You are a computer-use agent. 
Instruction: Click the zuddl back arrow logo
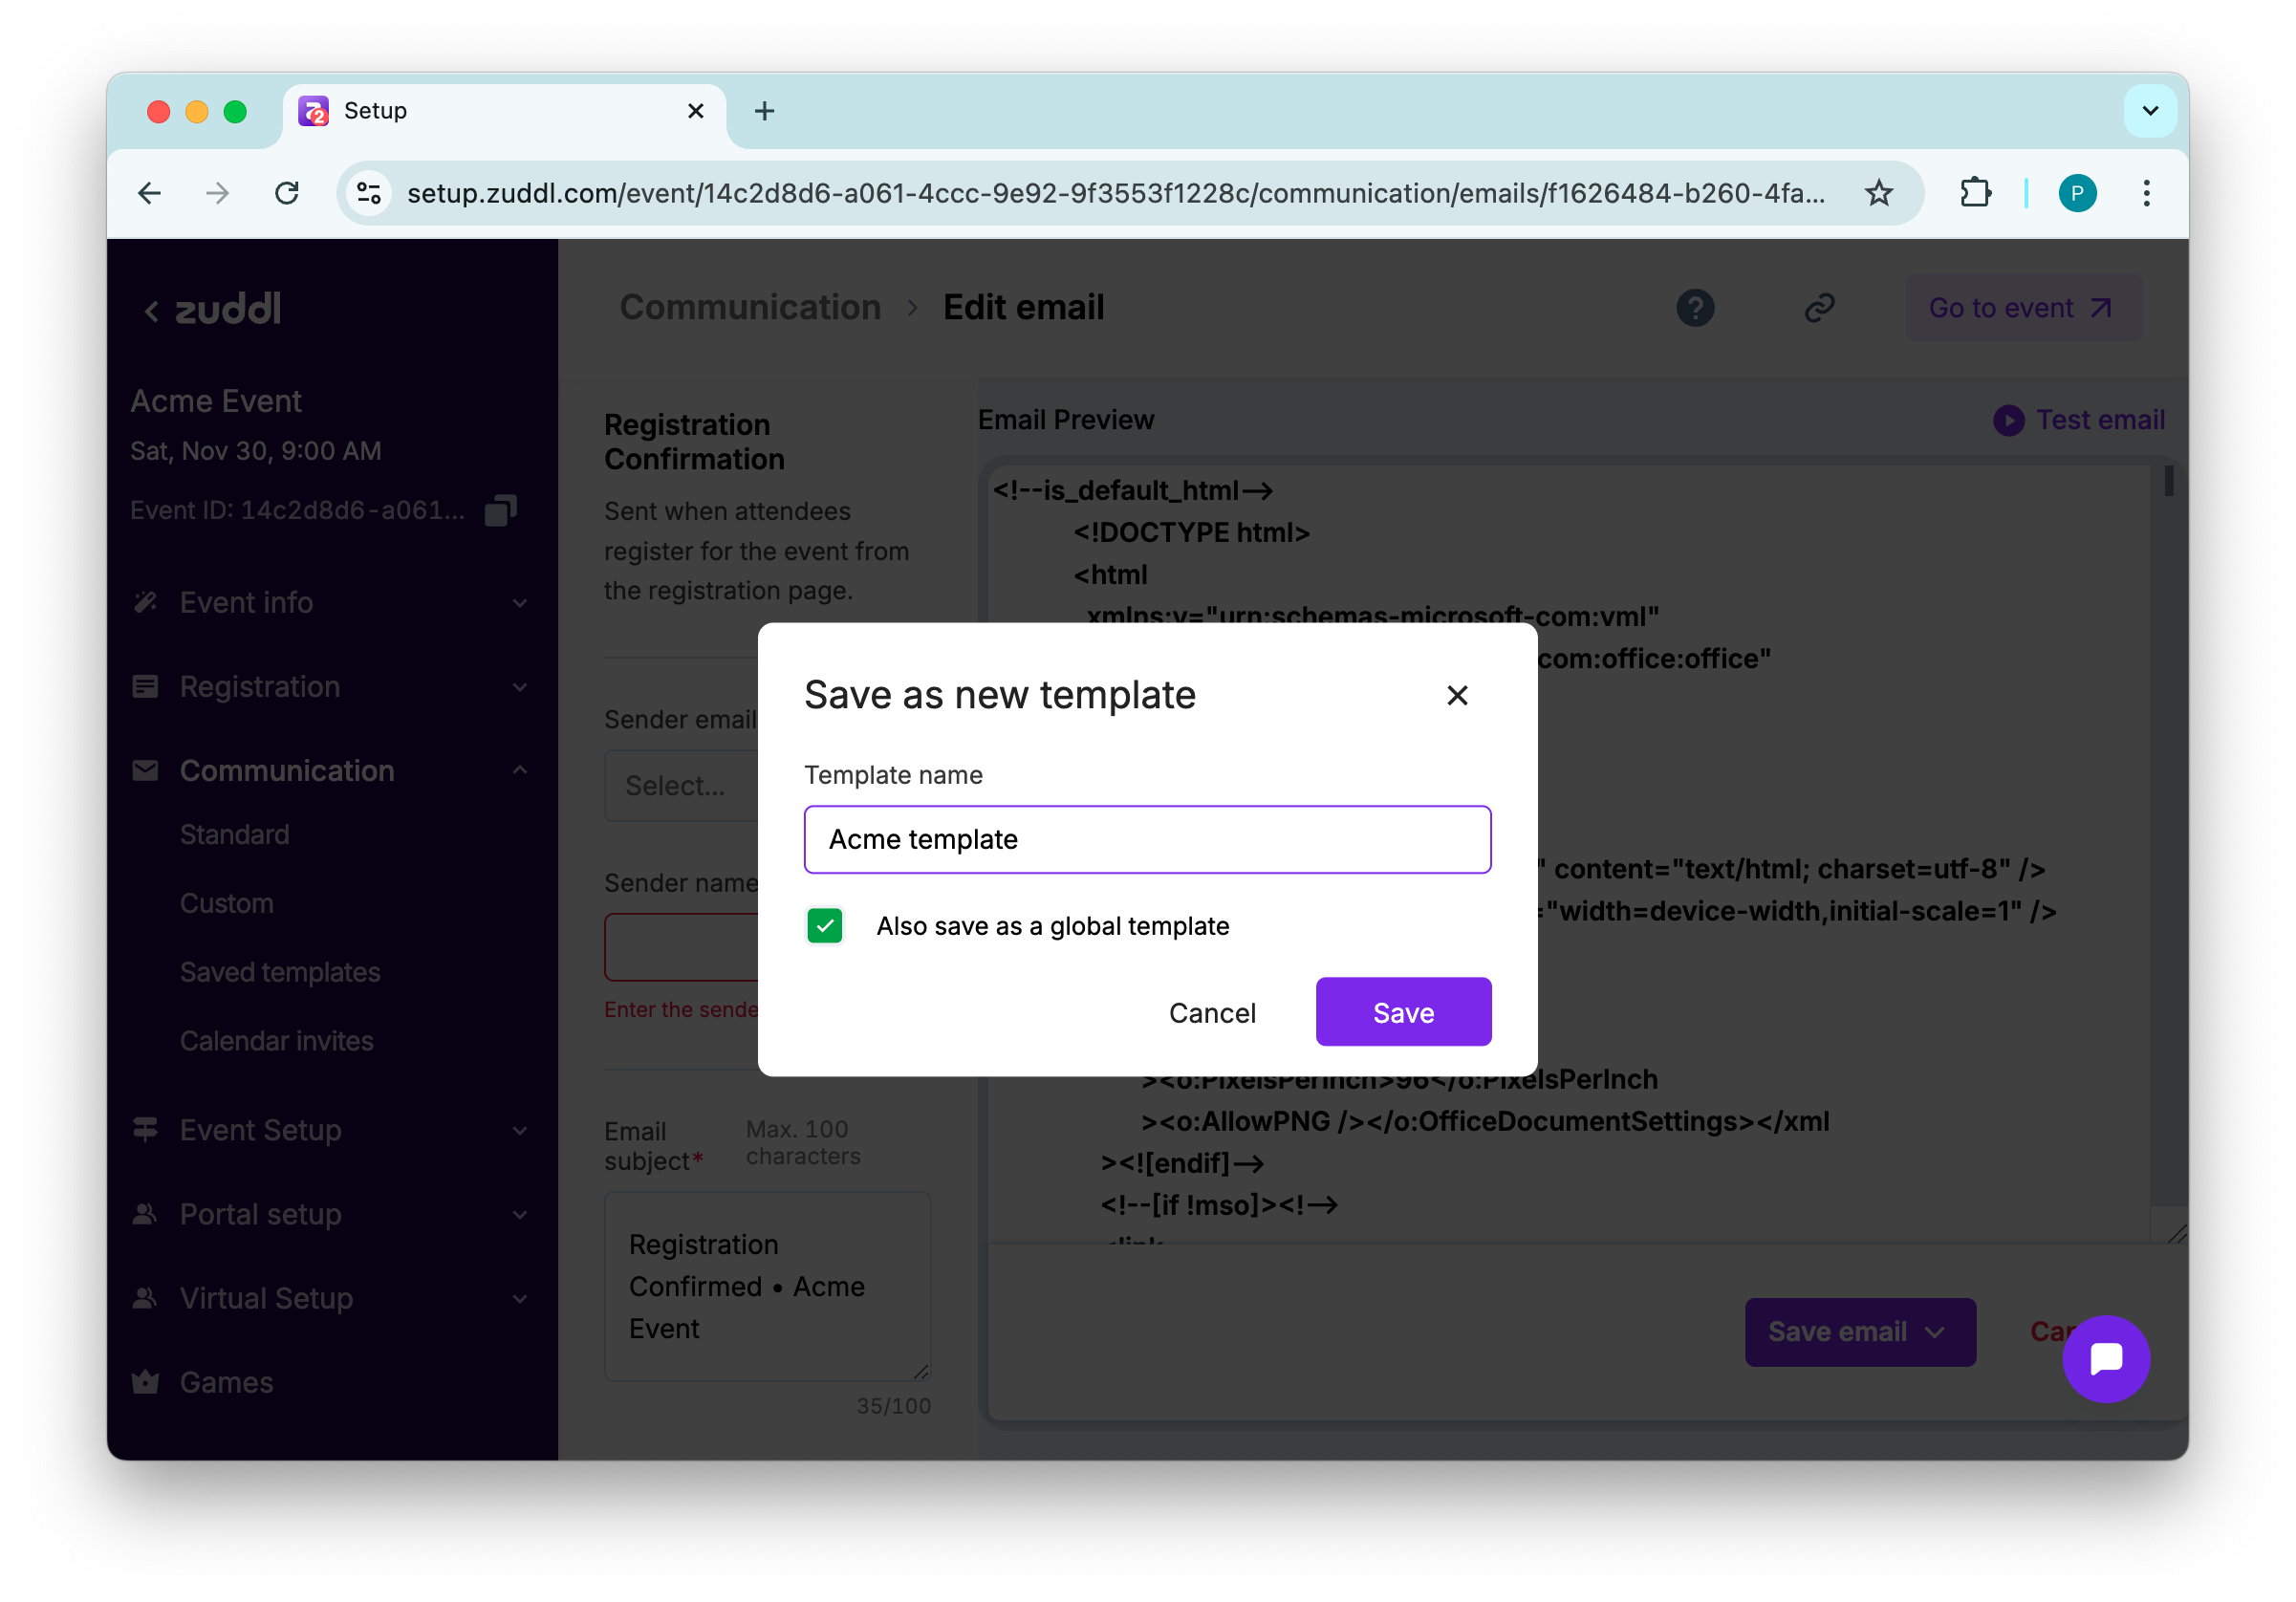click(152, 311)
